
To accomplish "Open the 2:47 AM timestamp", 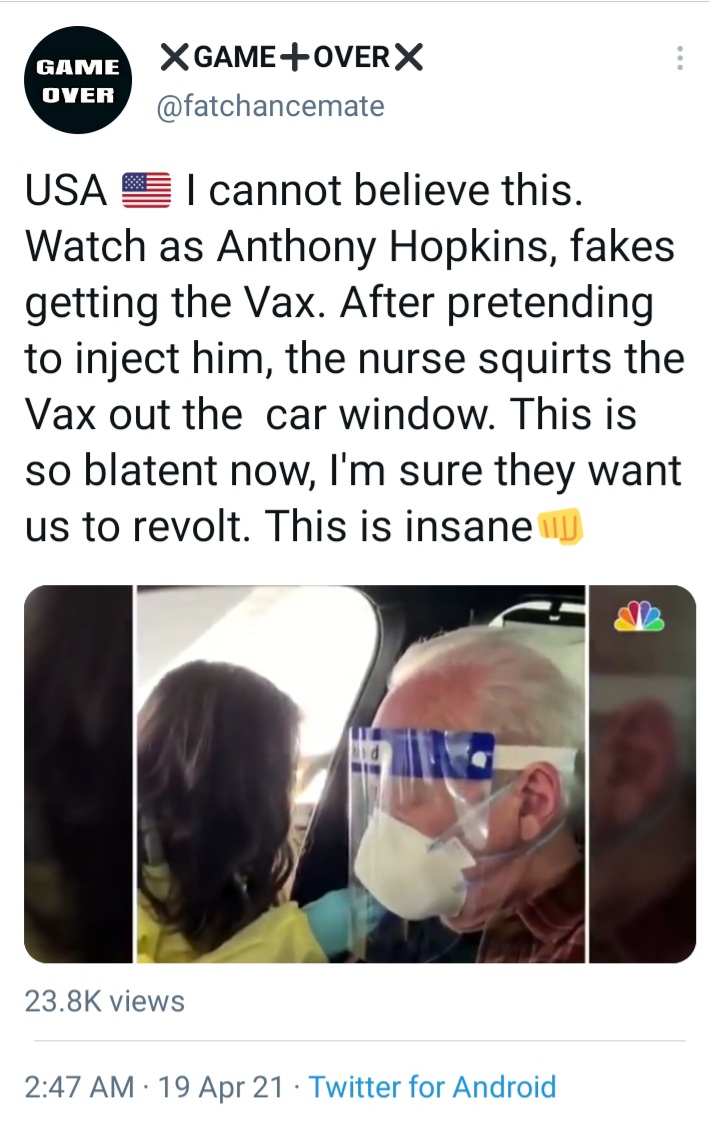I will click(x=79, y=1087).
